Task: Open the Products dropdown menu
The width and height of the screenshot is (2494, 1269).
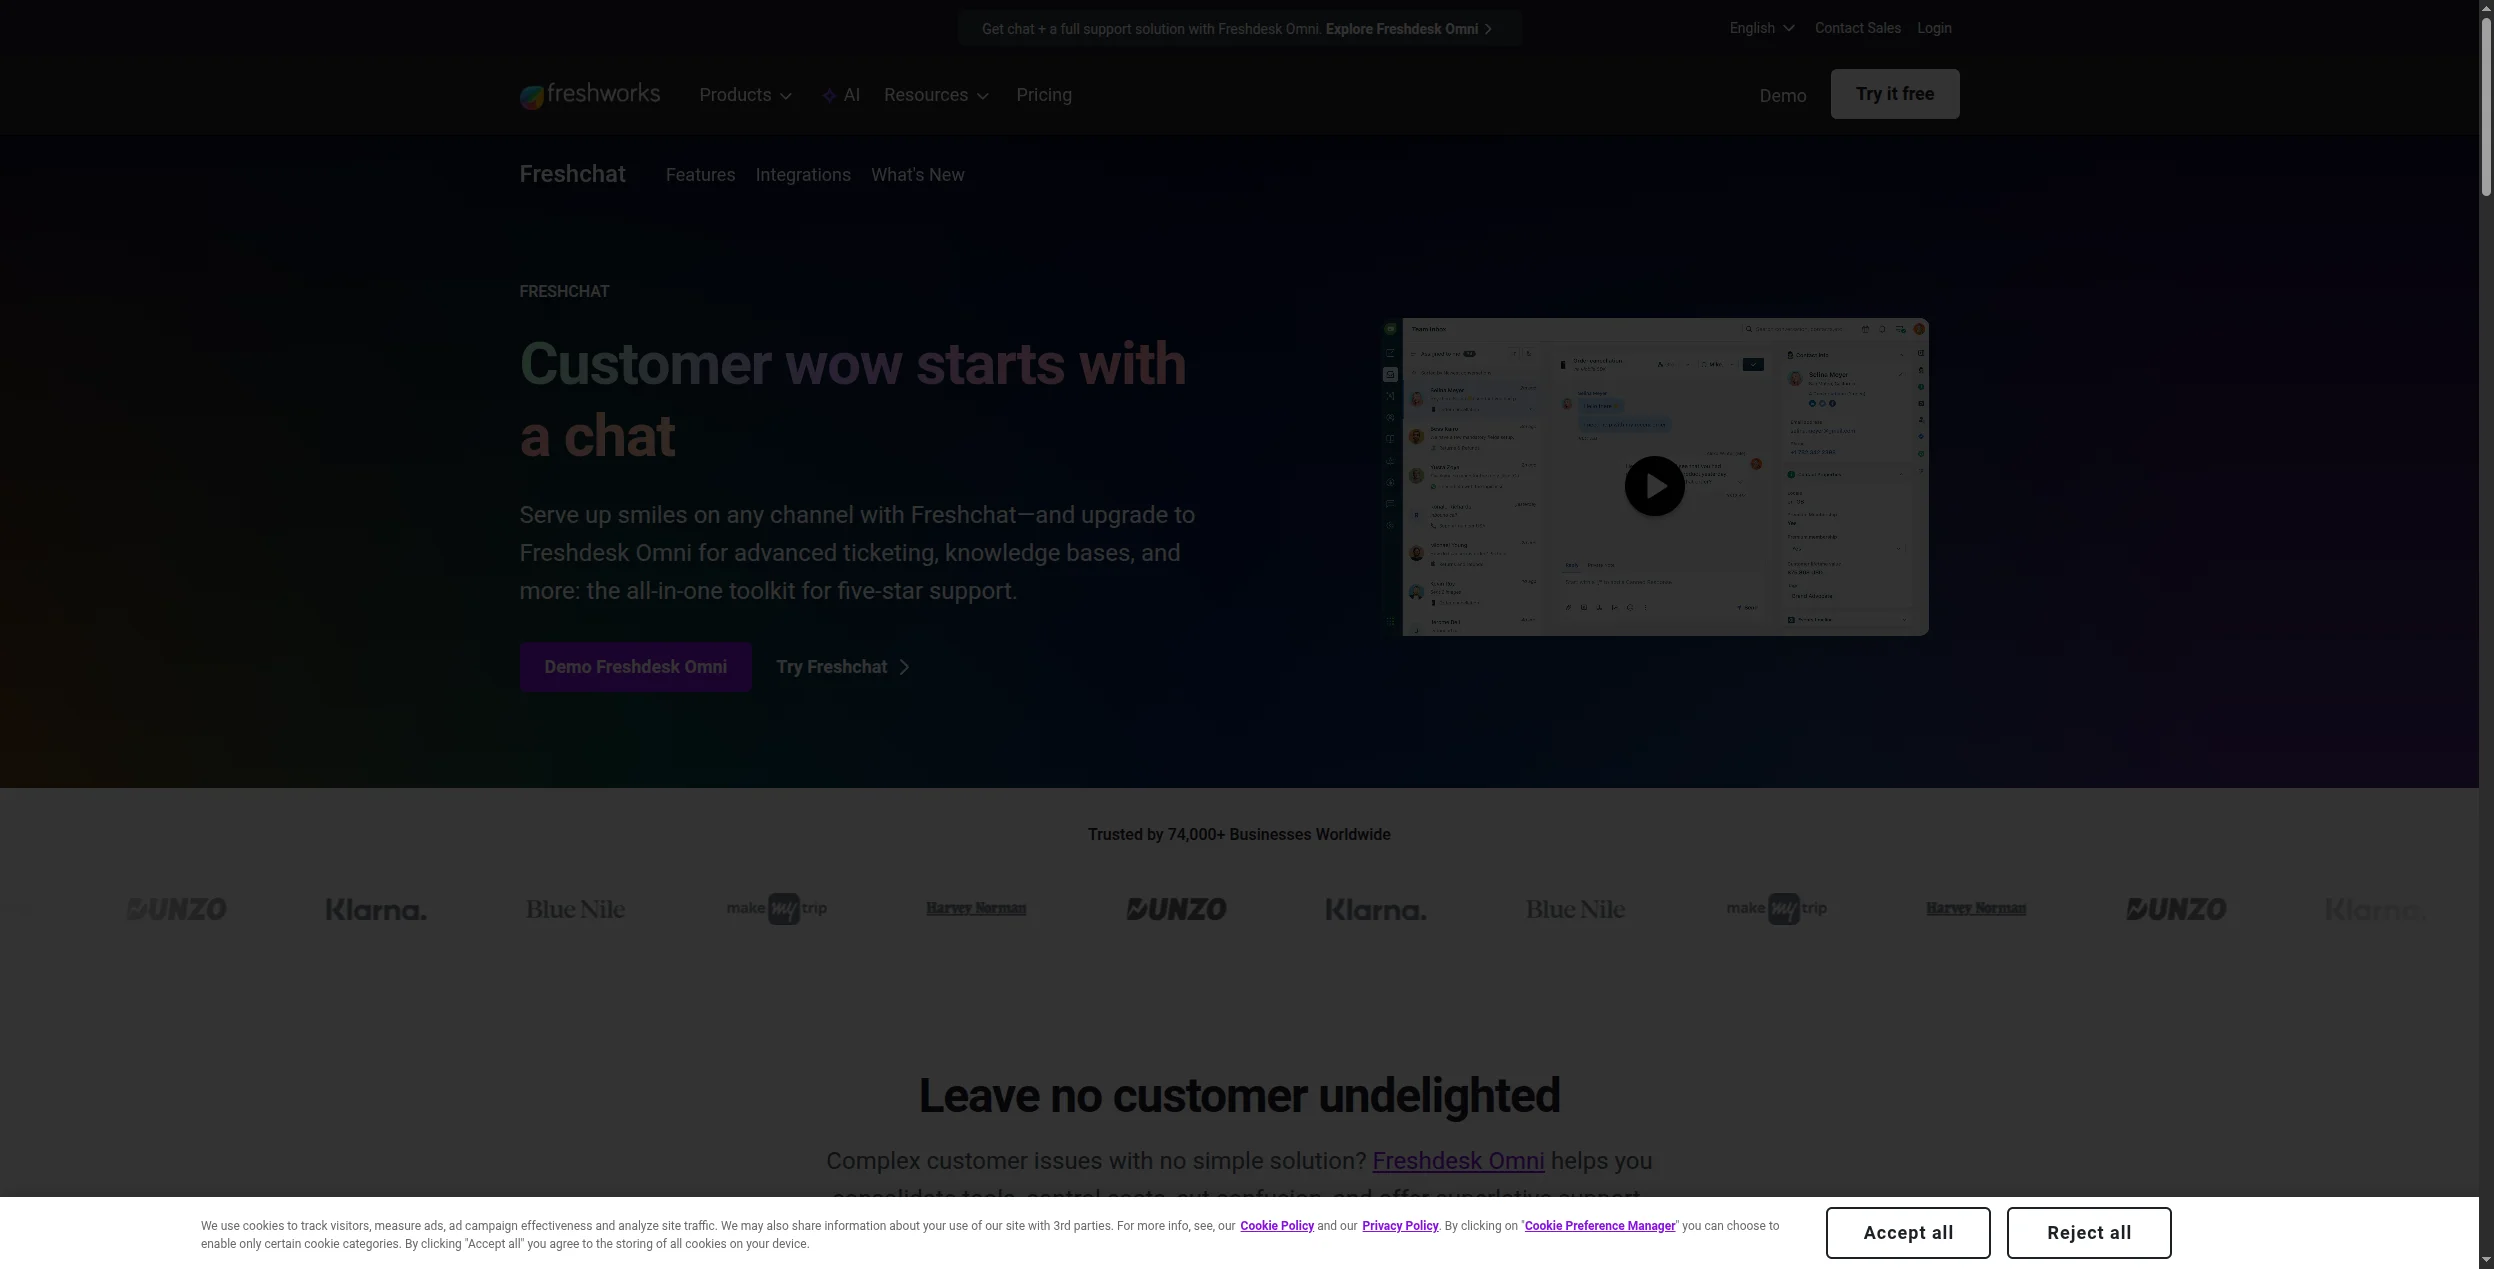Action: click(746, 95)
